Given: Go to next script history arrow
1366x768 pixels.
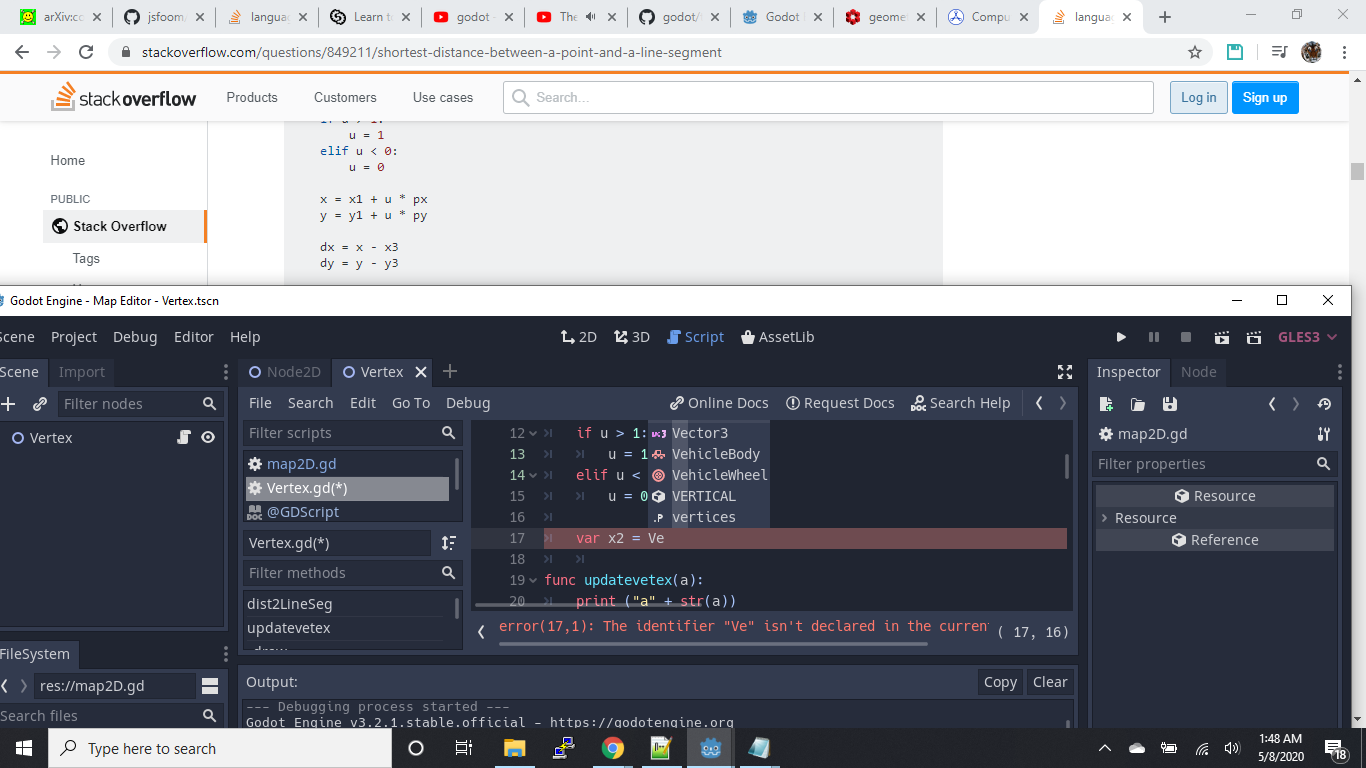Looking at the screenshot, I should [x=1063, y=403].
